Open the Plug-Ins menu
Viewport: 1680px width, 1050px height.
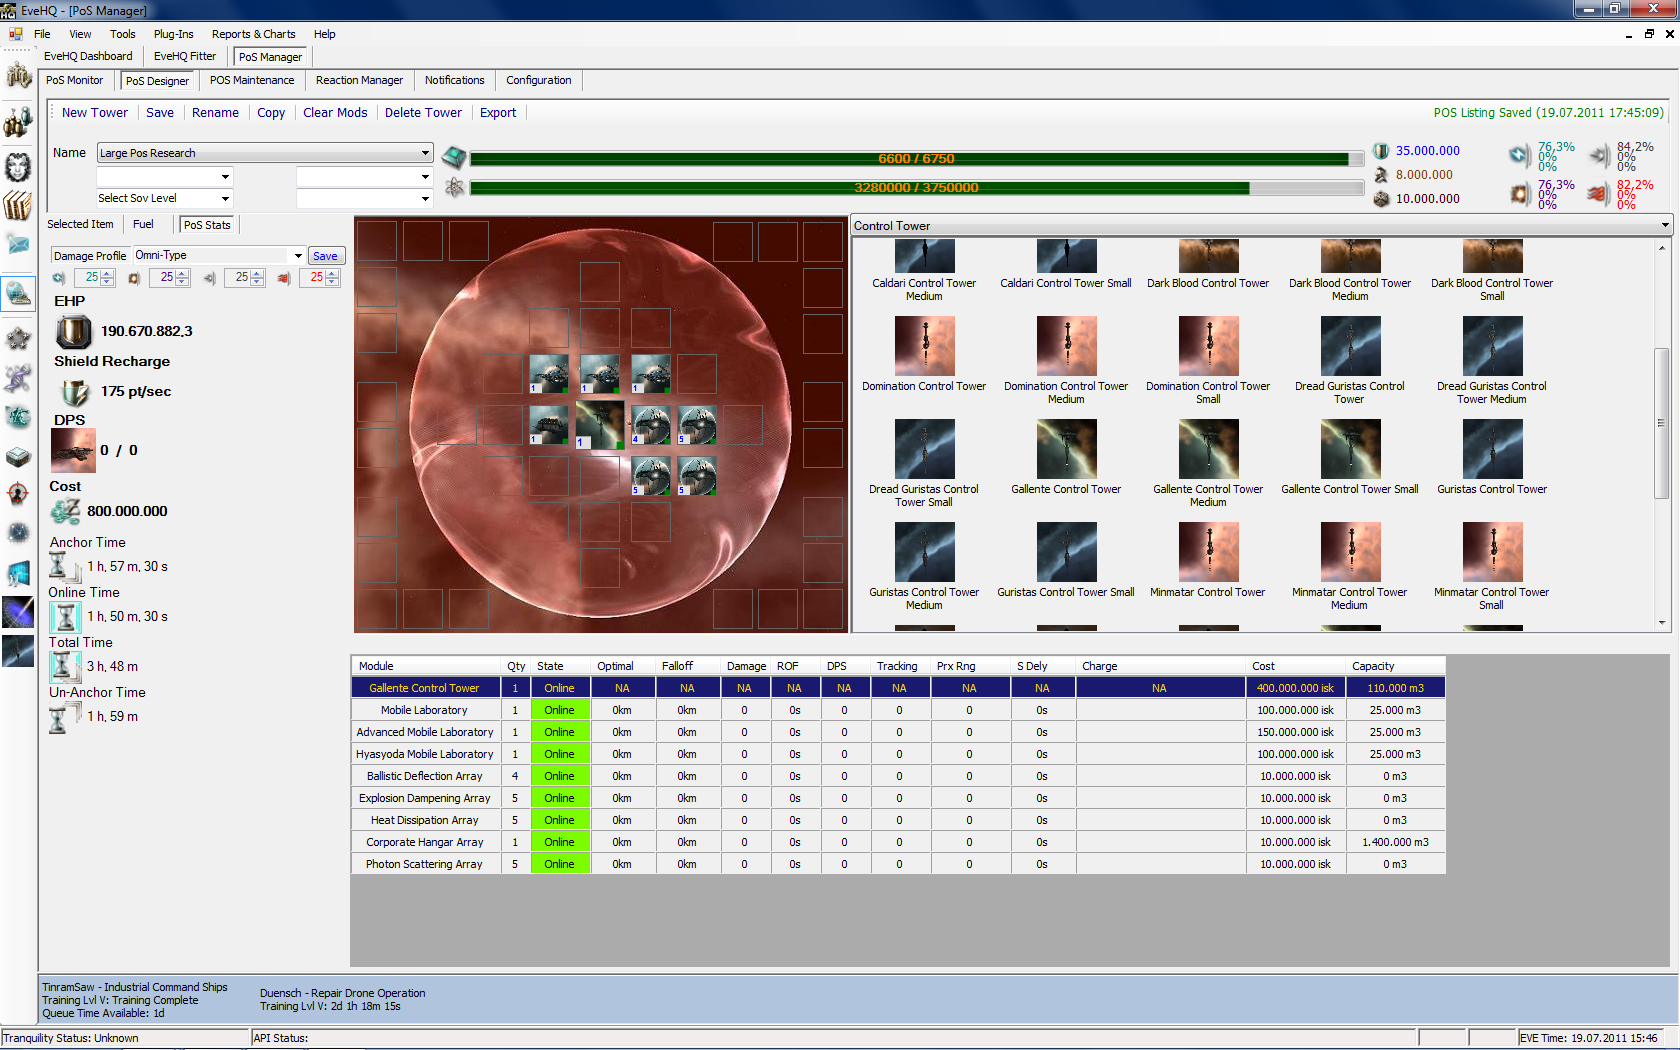(173, 34)
